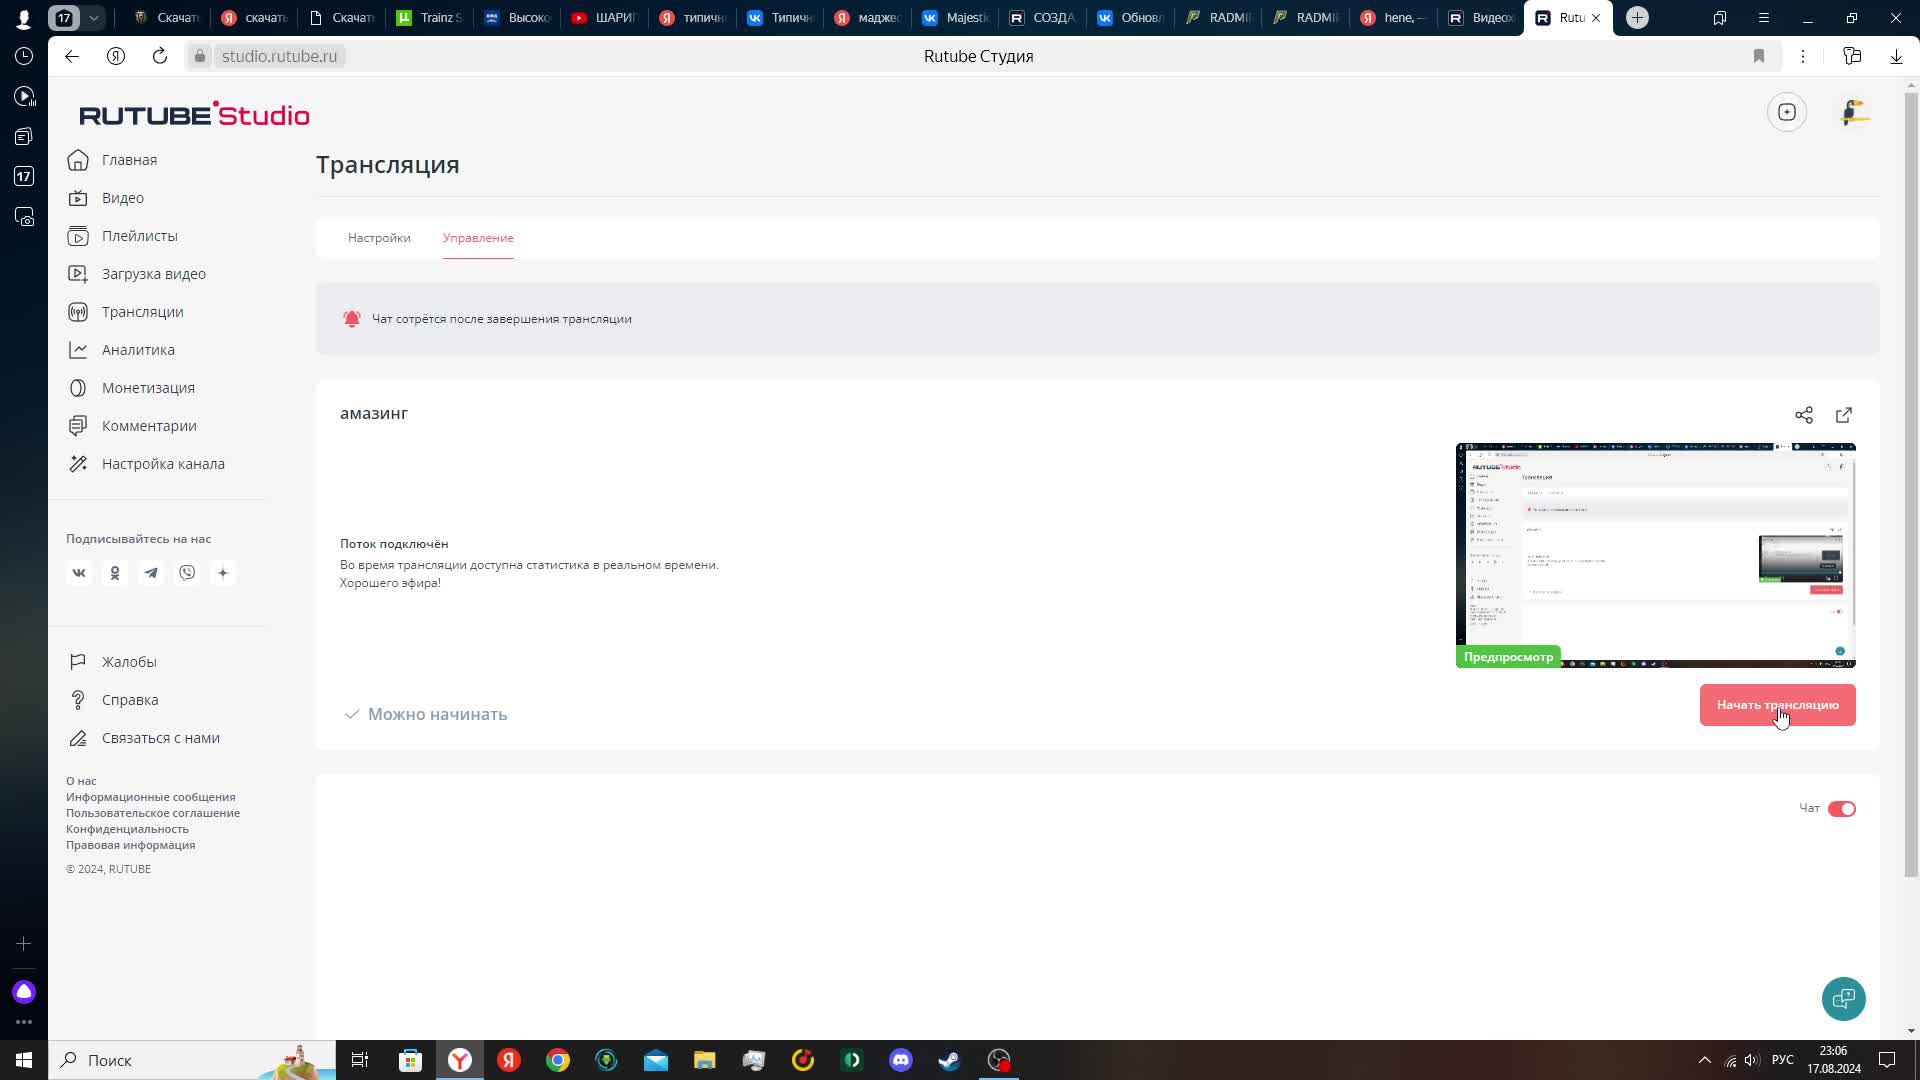The height and width of the screenshot is (1080, 1920).
Task: Click the stream Предпросмотр thumbnail
Action: pos(1655,555)
